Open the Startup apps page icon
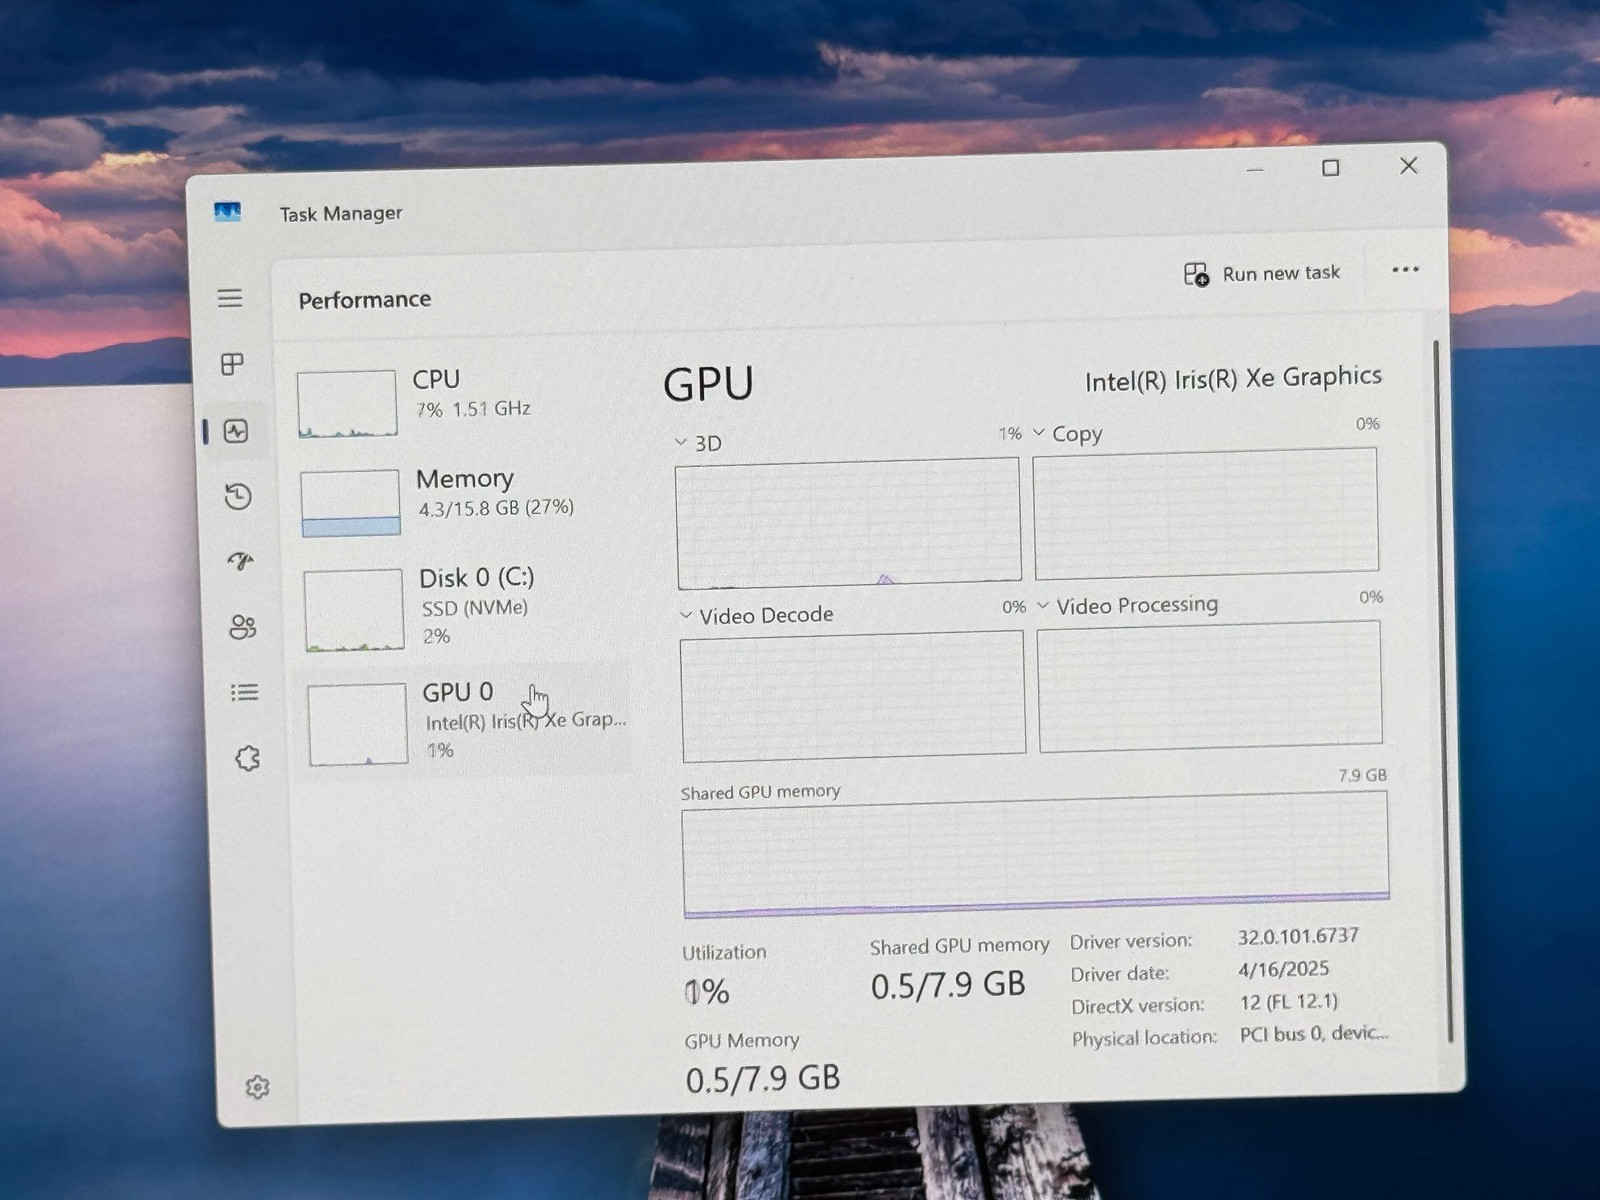 pyautogui.click(x=240, y=561)
